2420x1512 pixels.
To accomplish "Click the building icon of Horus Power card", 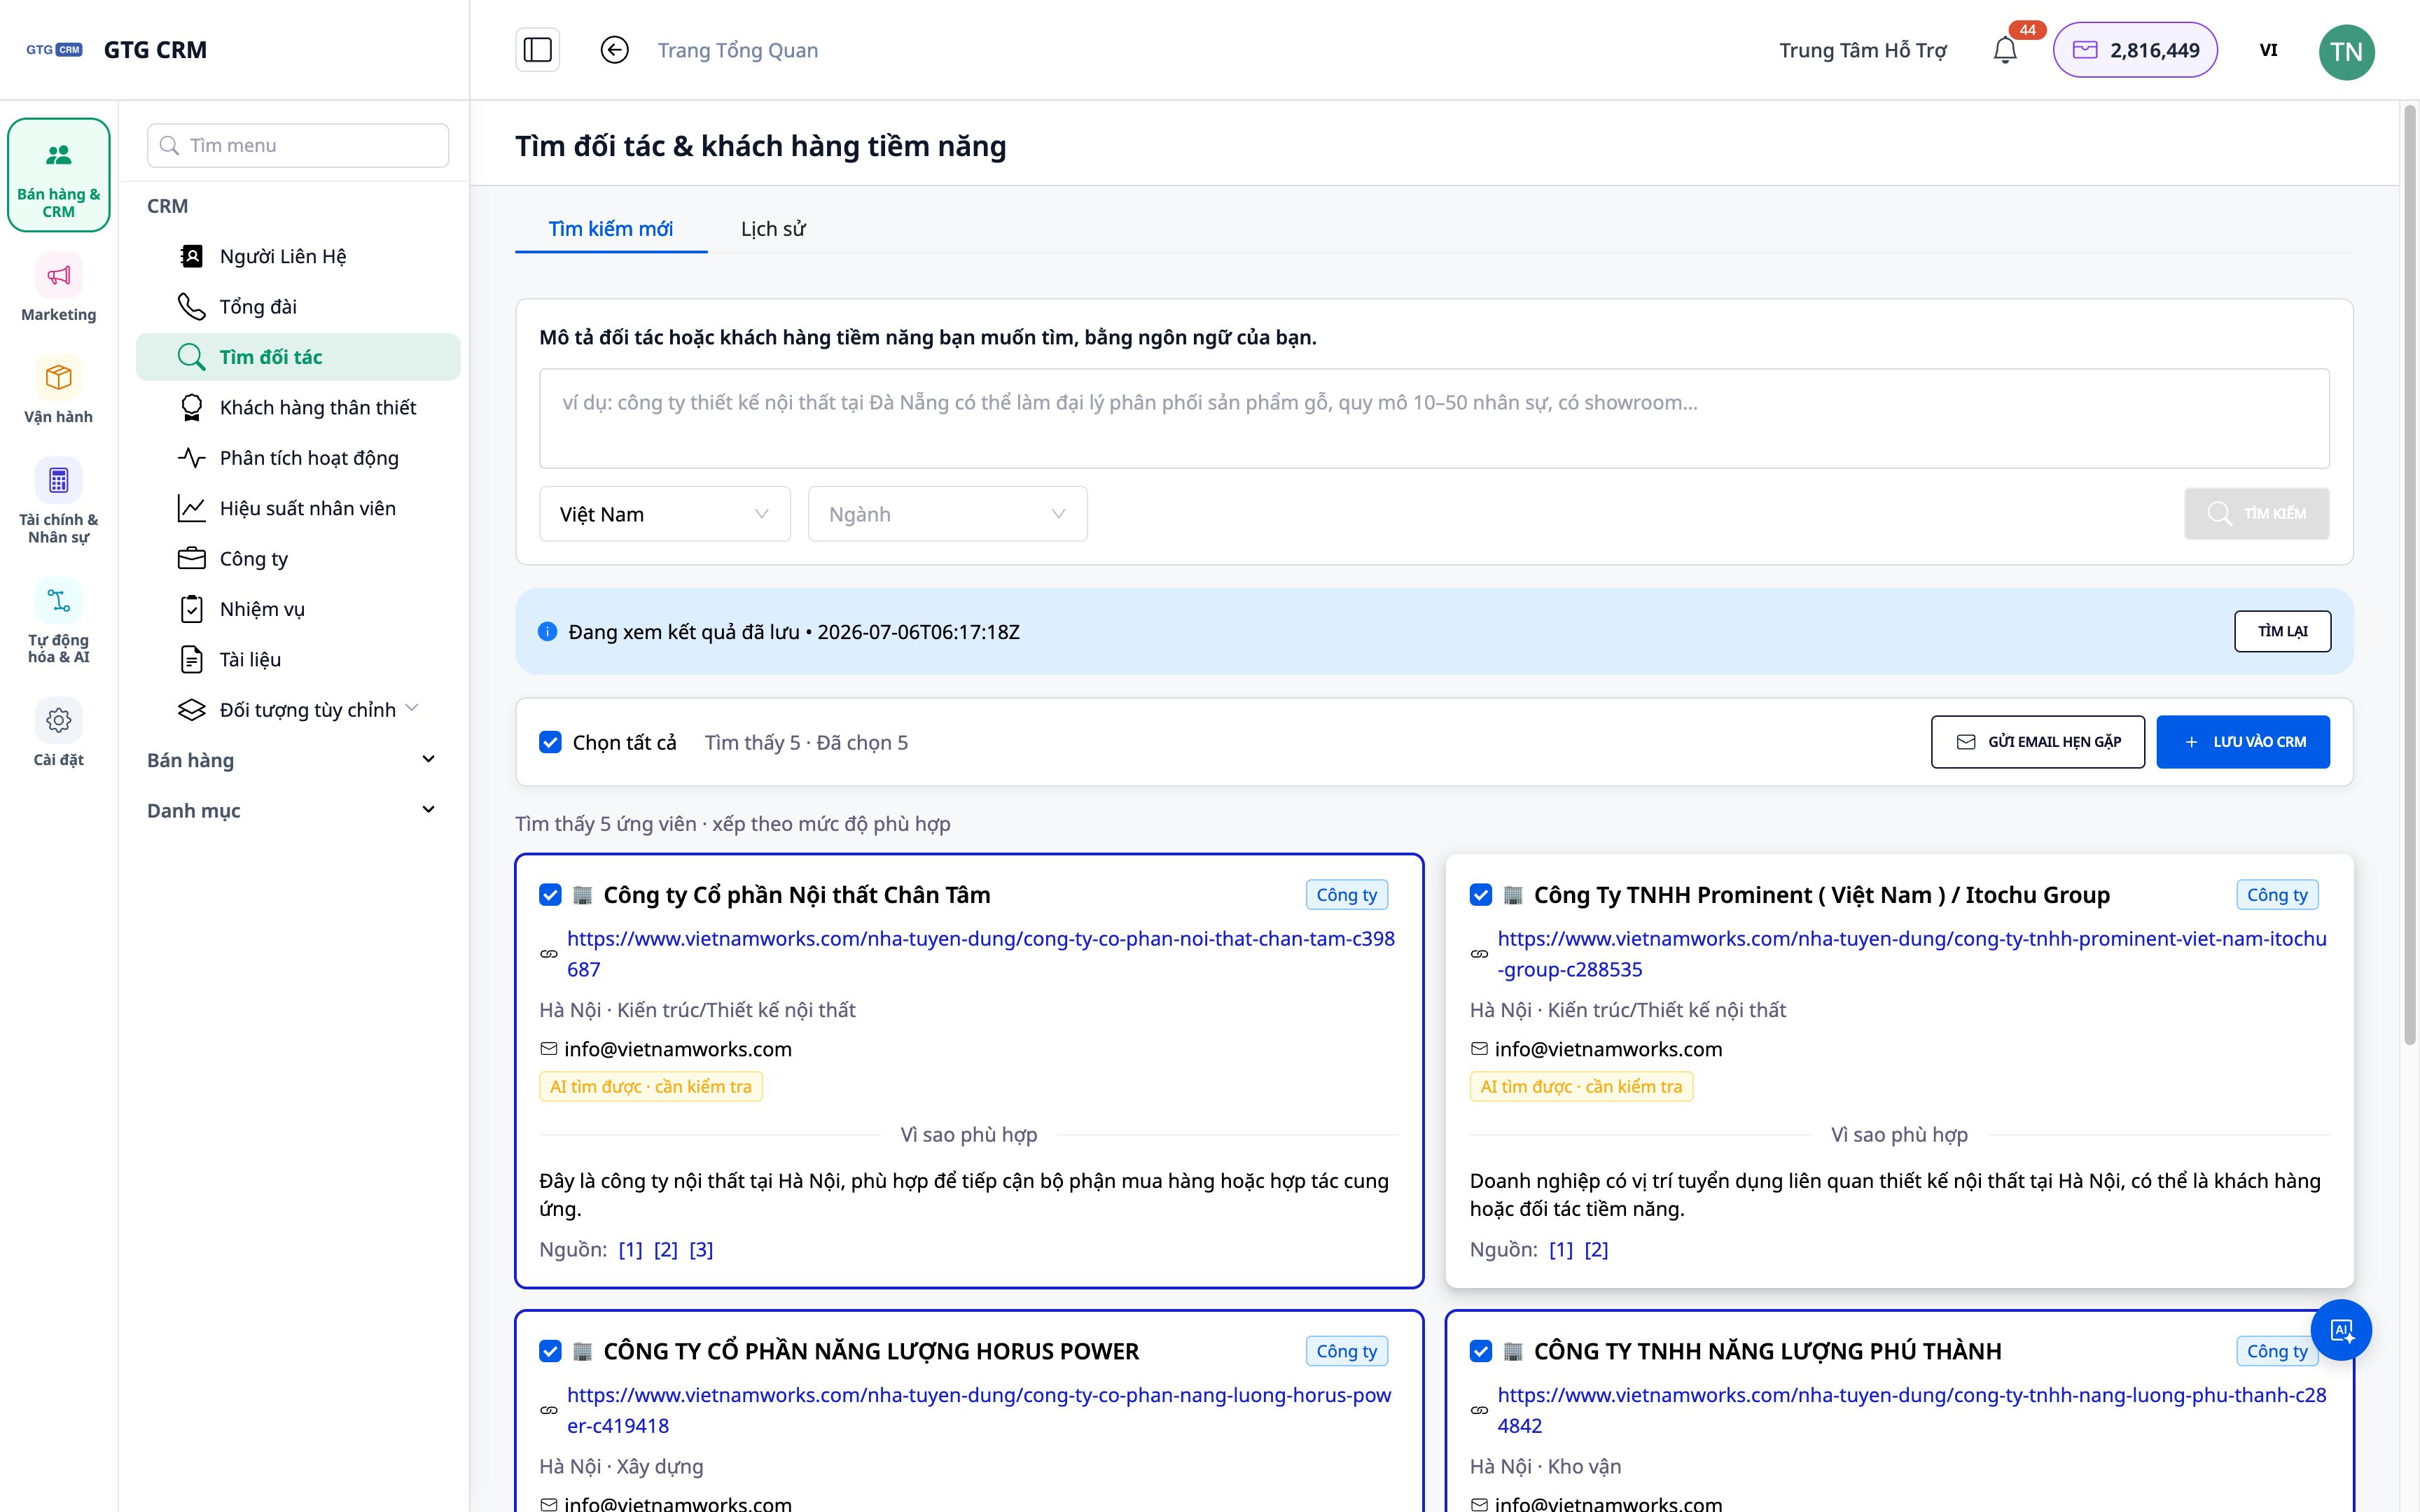I will (582, 1351).
